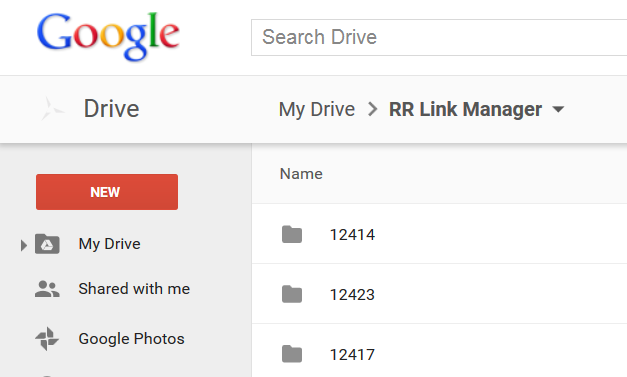Click the Google Photos pinwheel icon
The image size is (627, 377).
[x=47, y=339]
